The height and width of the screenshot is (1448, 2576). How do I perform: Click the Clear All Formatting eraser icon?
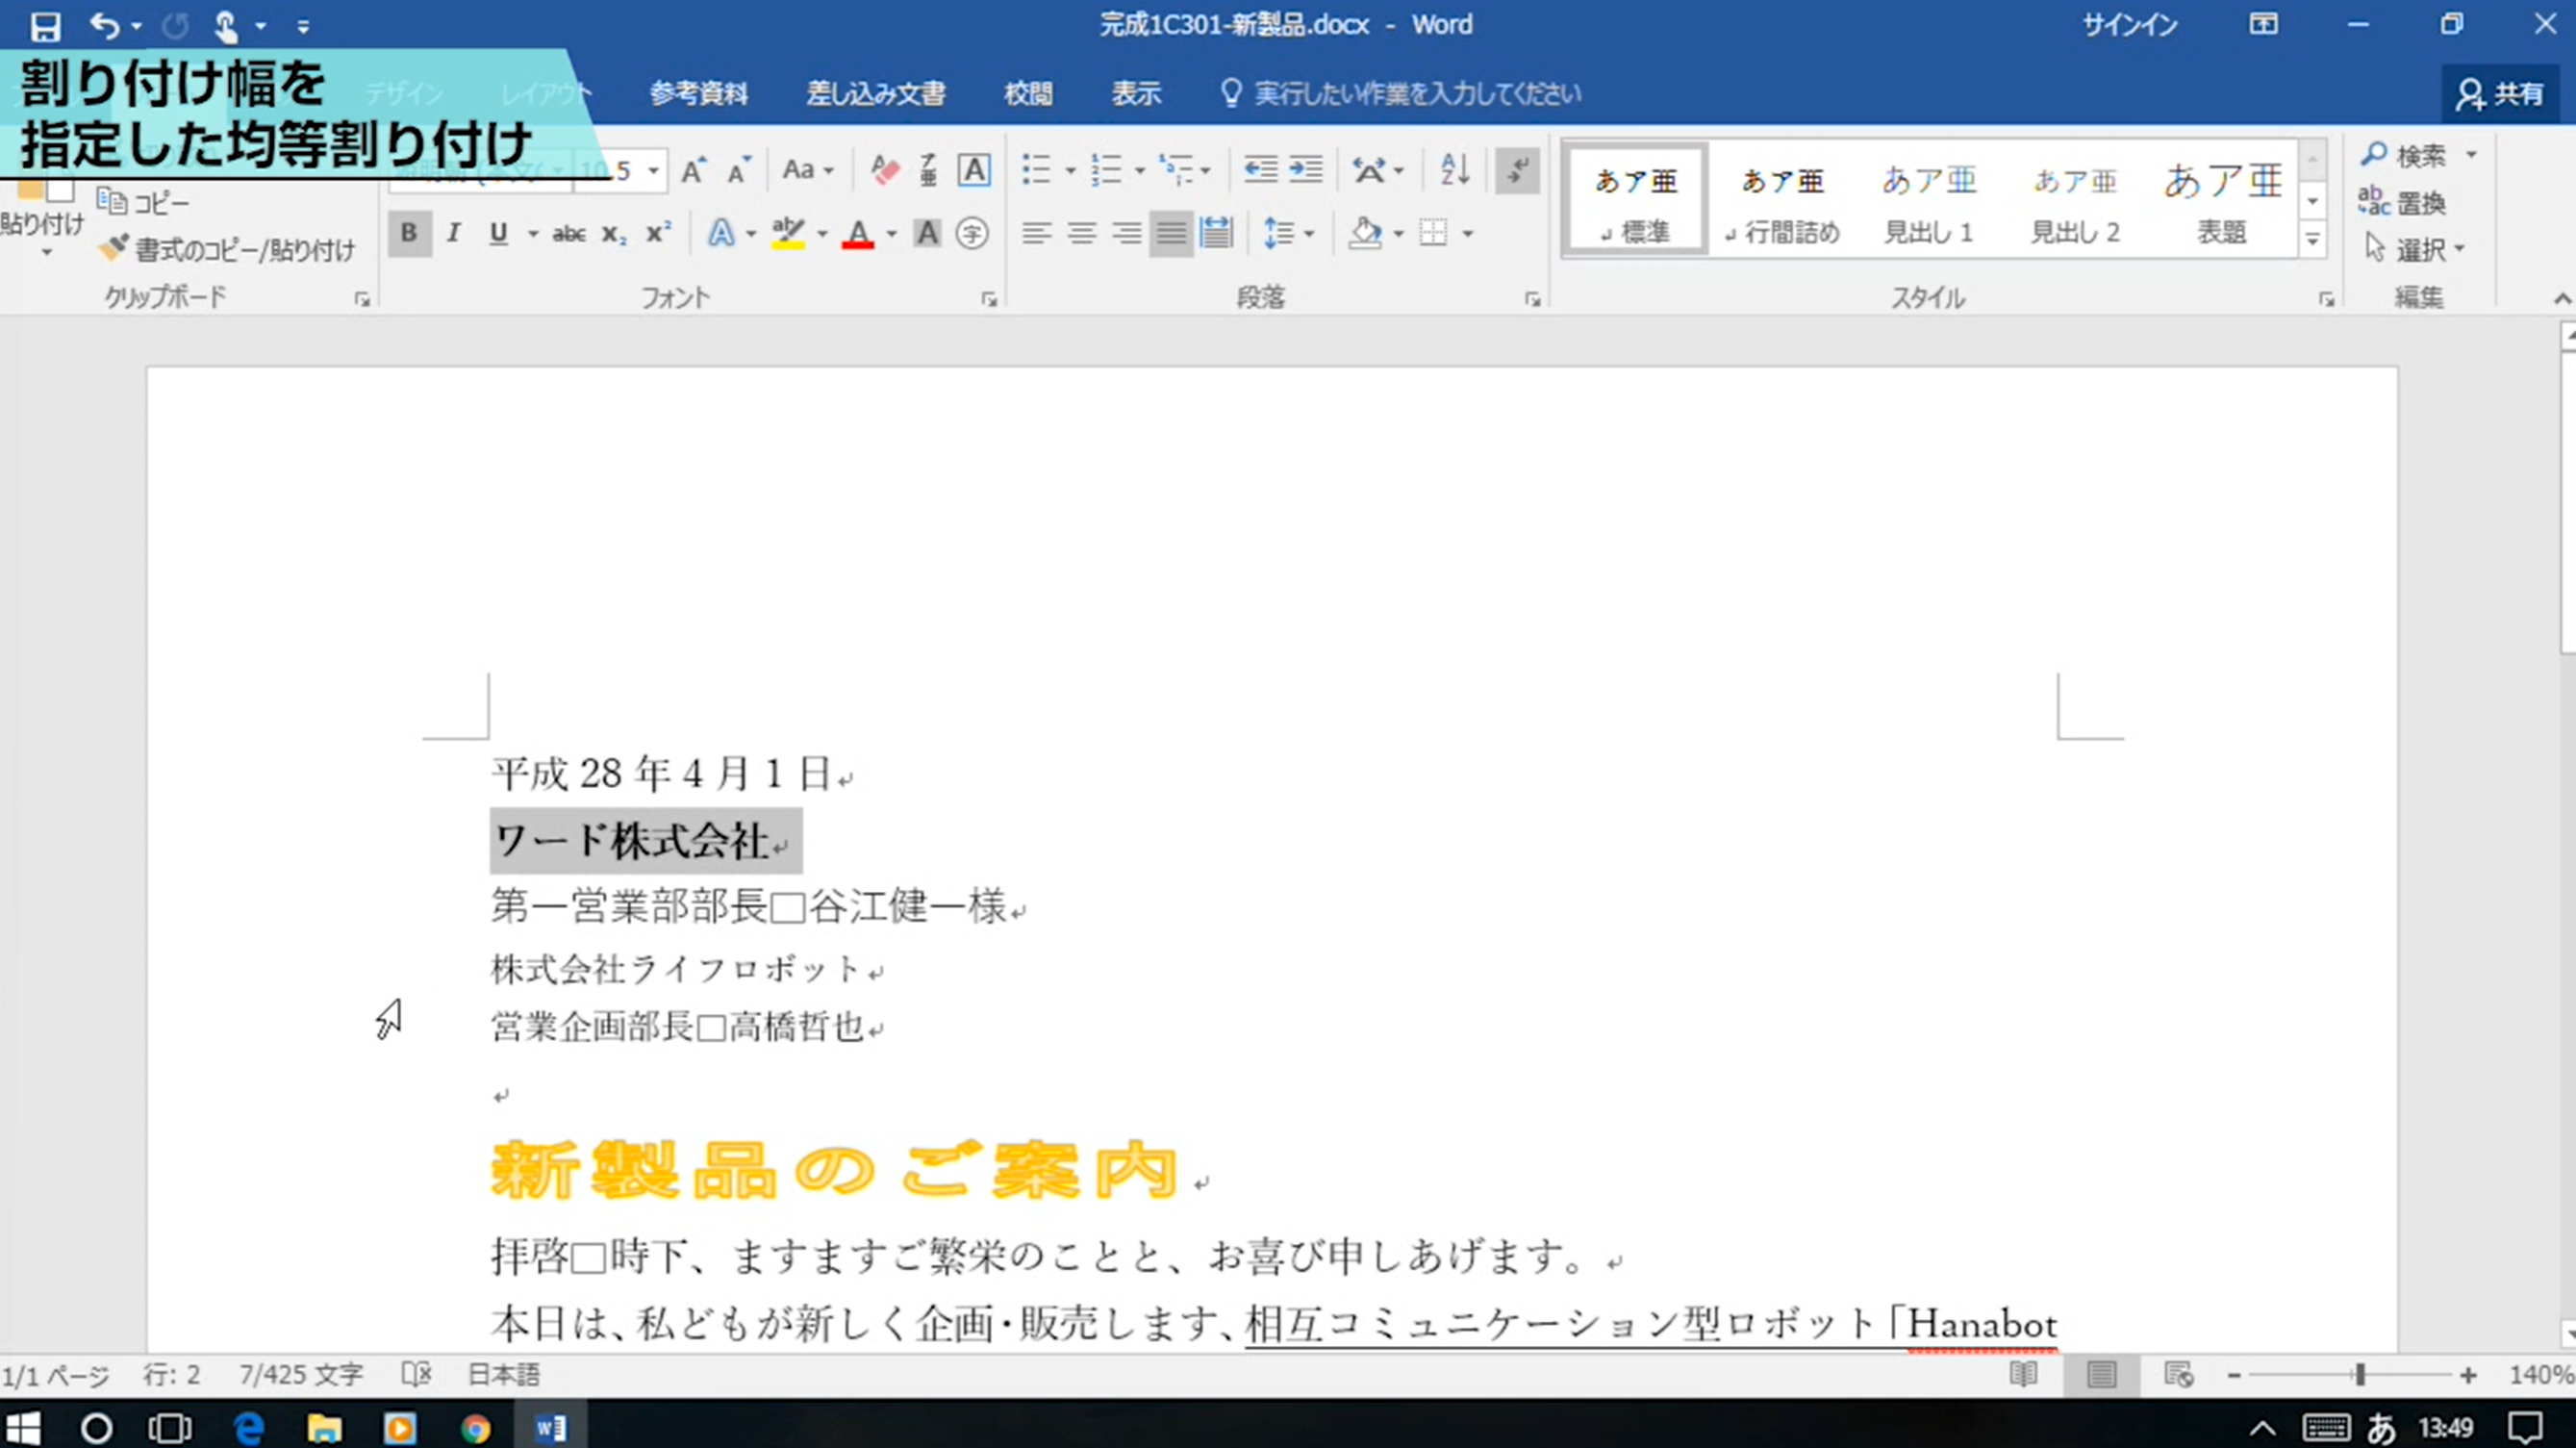tap(884, 170)
